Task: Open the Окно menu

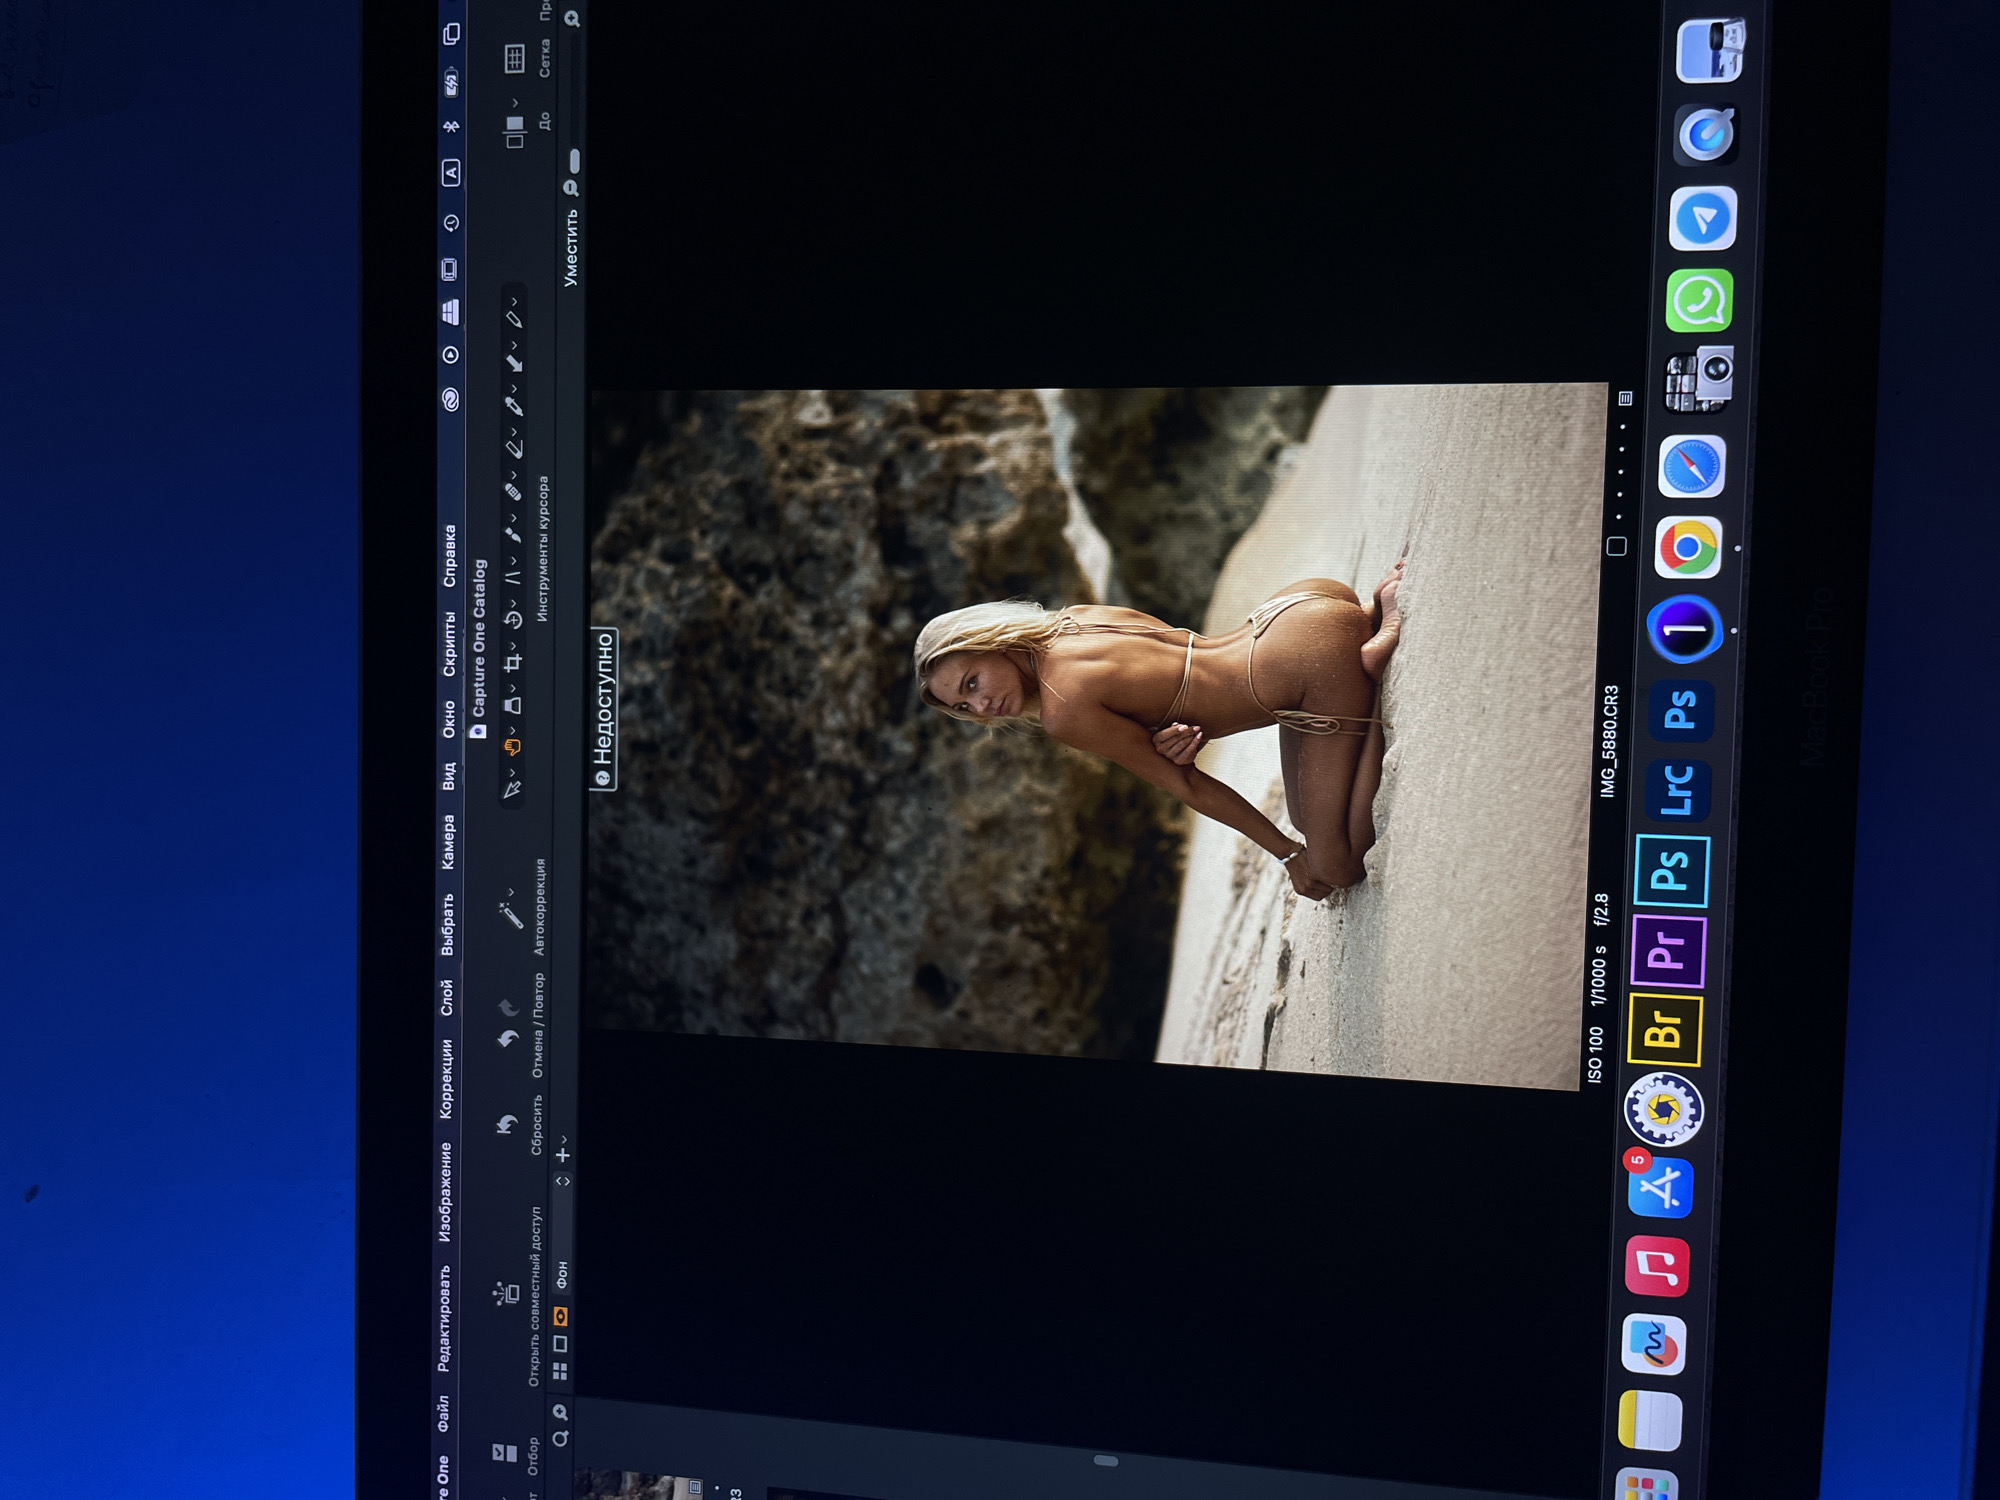Action: coord(449,720)
